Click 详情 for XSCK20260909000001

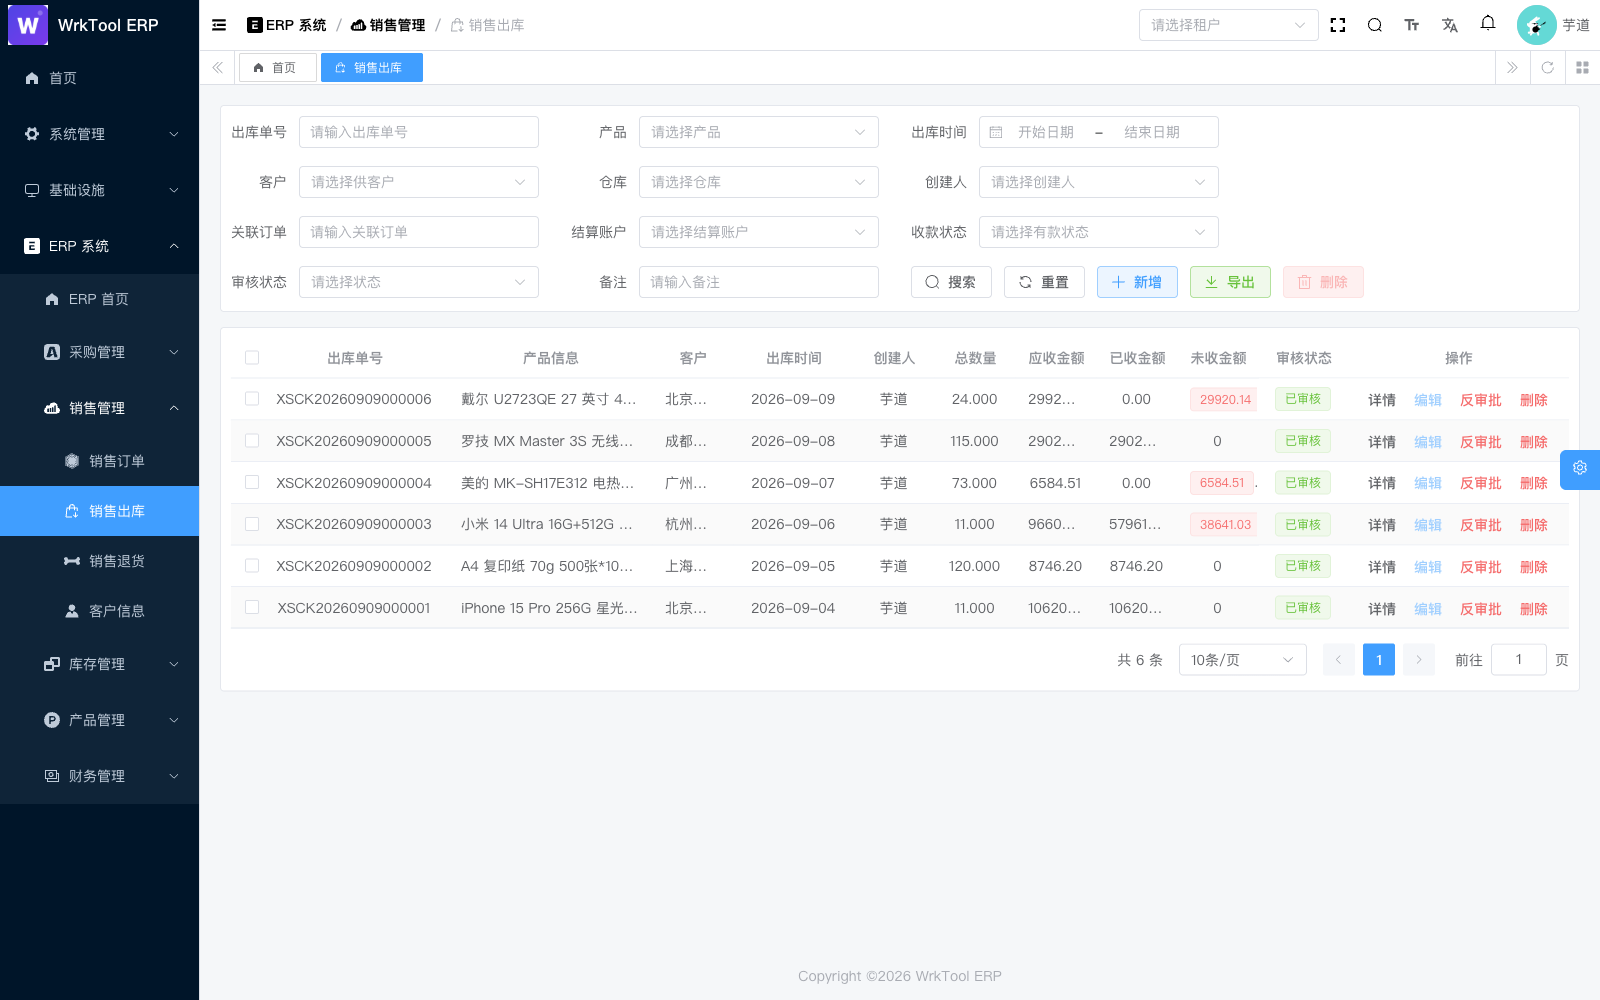click(1382, 609)
